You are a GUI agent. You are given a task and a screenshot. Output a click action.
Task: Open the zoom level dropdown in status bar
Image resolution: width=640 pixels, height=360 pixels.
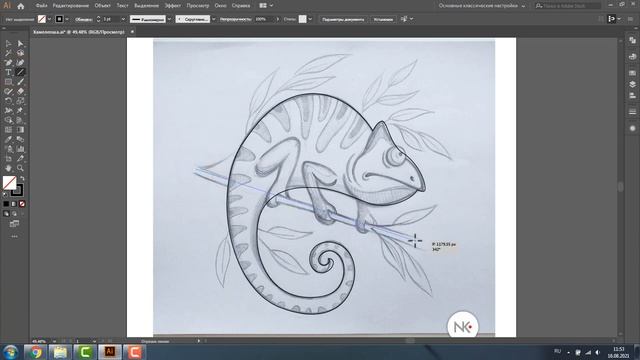click(54, 341)
